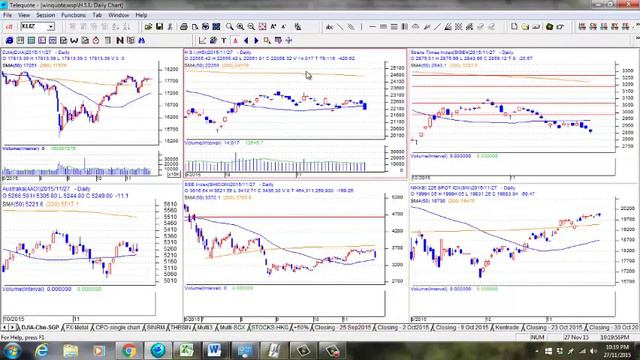Click the T text tool icon
Image resolution: width=640 pixels, height=360 pixels.
pyautogui.click(x=224, y=40)
